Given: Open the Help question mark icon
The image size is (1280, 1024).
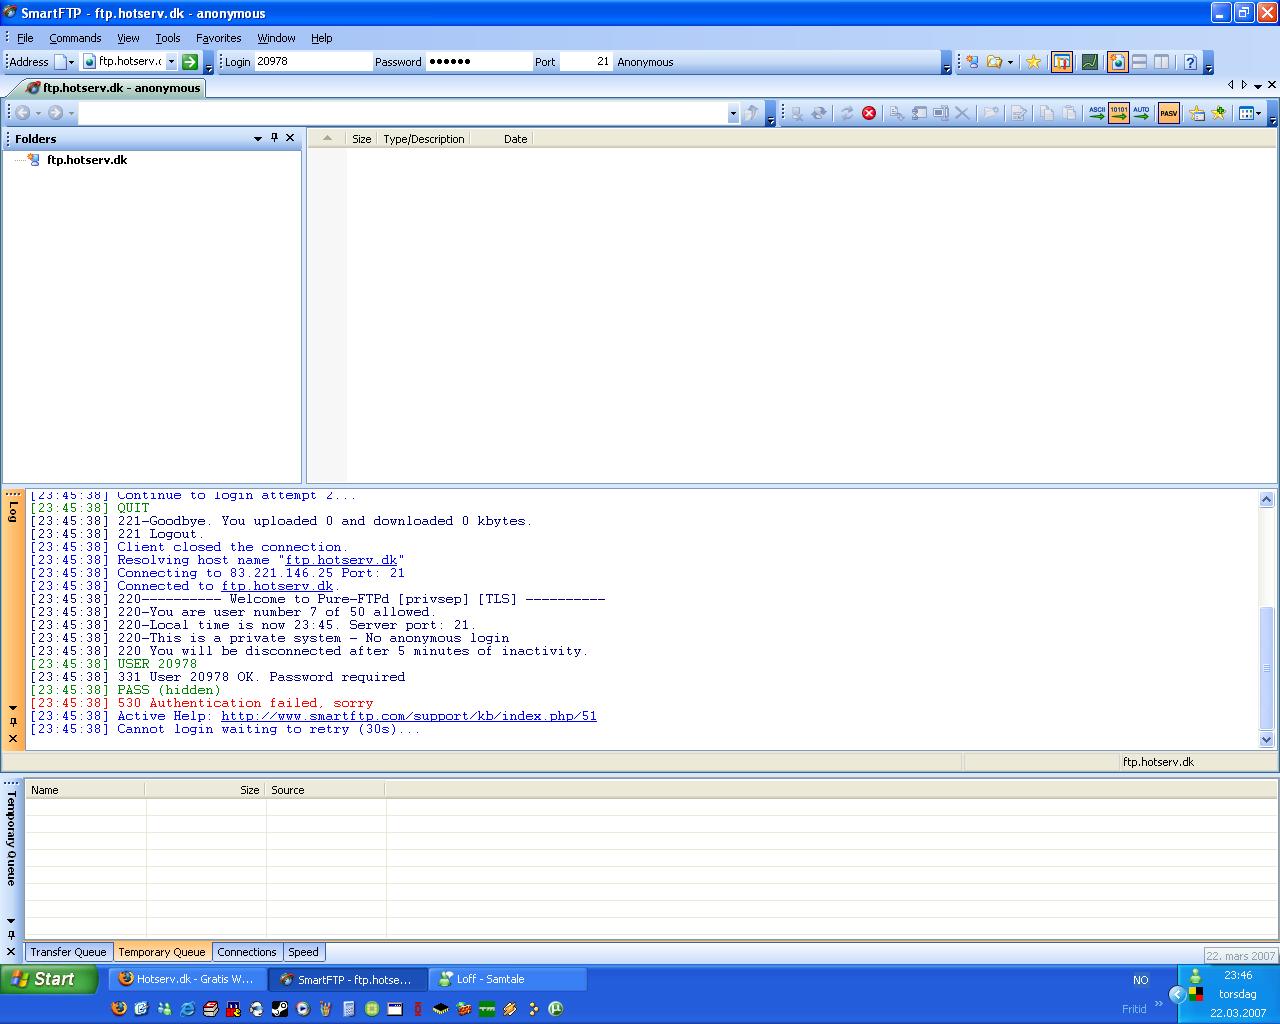Looking at the screenshot, I should point(1190,62).
